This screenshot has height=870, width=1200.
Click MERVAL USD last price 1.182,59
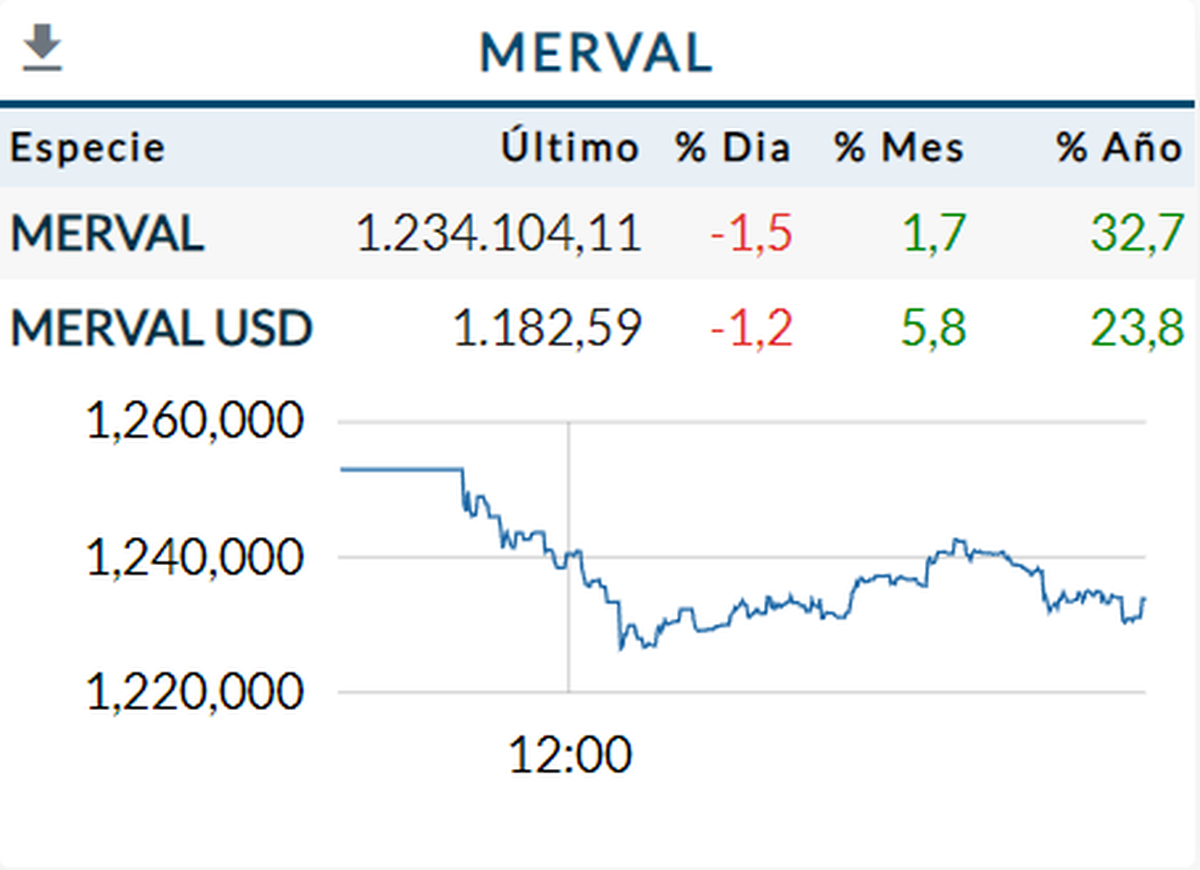pos(547,328)
